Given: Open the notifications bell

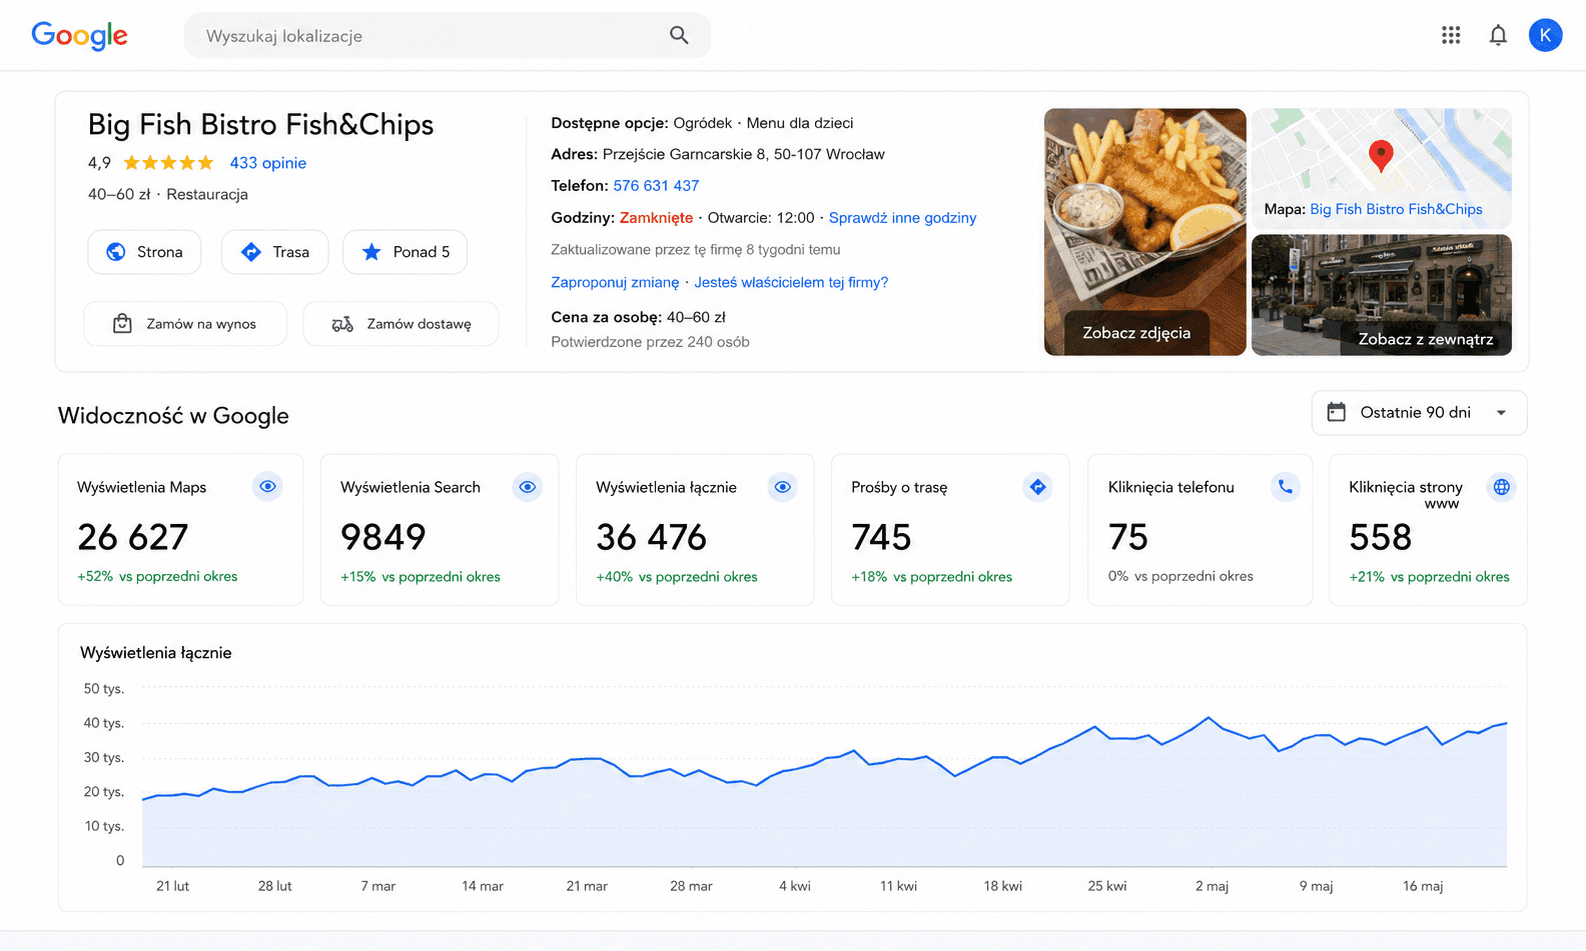Looking at the screenshot, I should click(x=1498, y=35).
